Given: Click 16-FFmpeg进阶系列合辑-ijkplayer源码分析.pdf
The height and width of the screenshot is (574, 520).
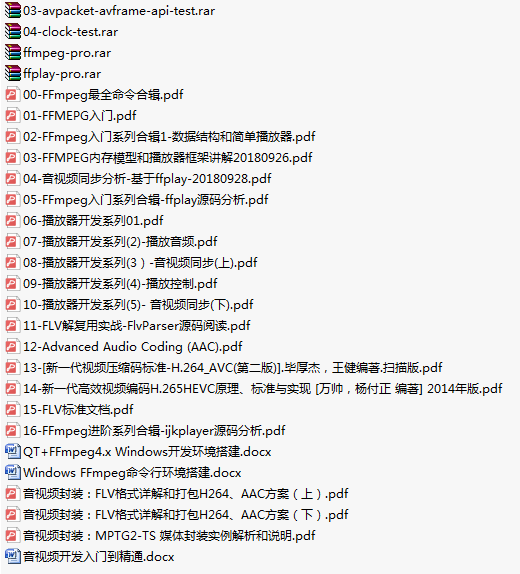Looking at the screenshot, I should (154, 430).
